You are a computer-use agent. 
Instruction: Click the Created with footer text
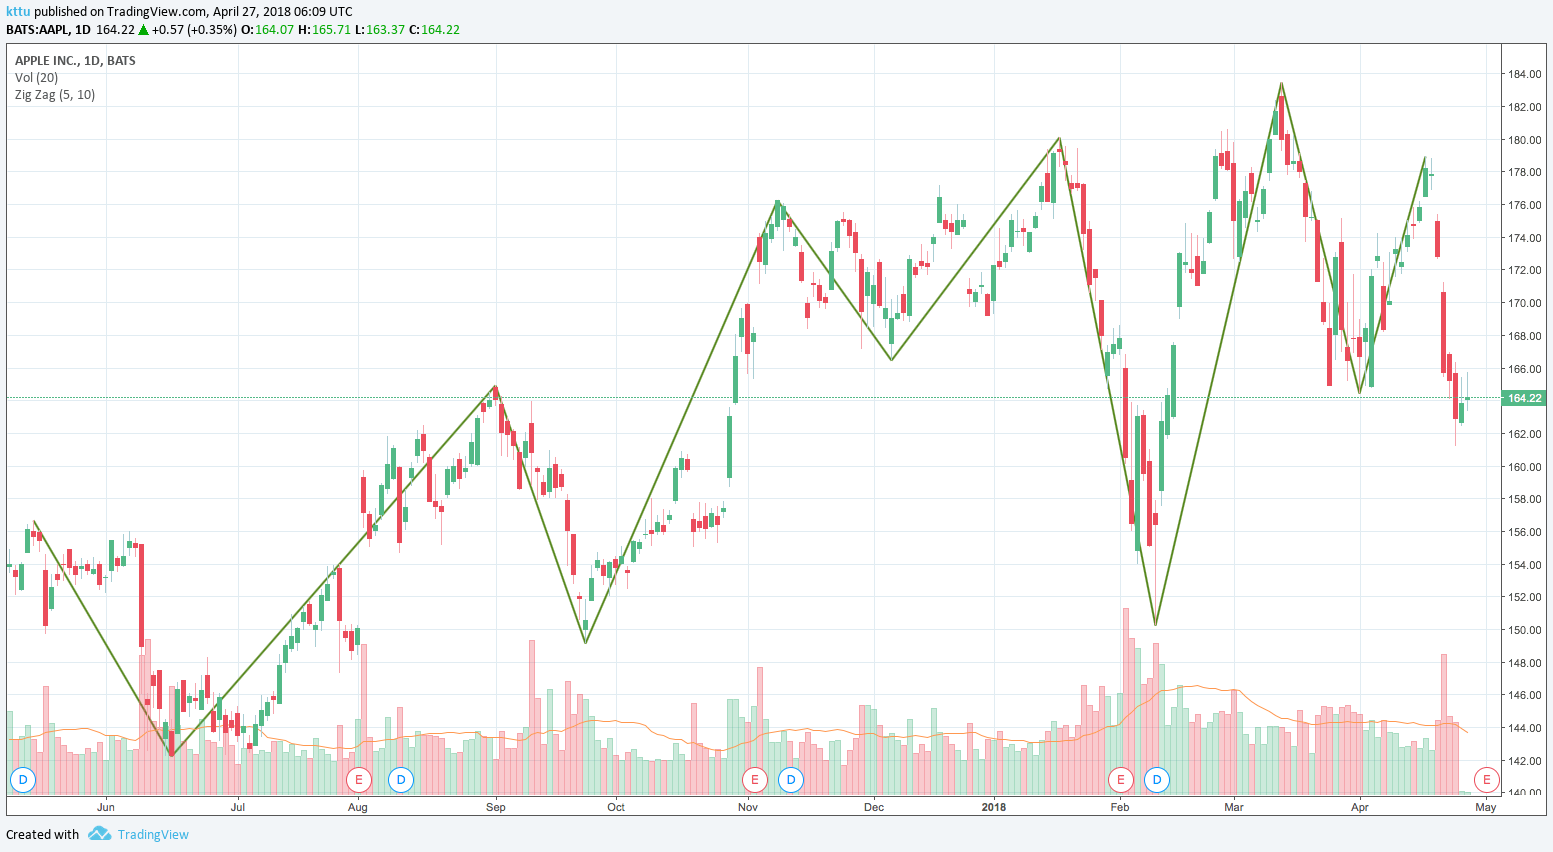click(42, 835)
